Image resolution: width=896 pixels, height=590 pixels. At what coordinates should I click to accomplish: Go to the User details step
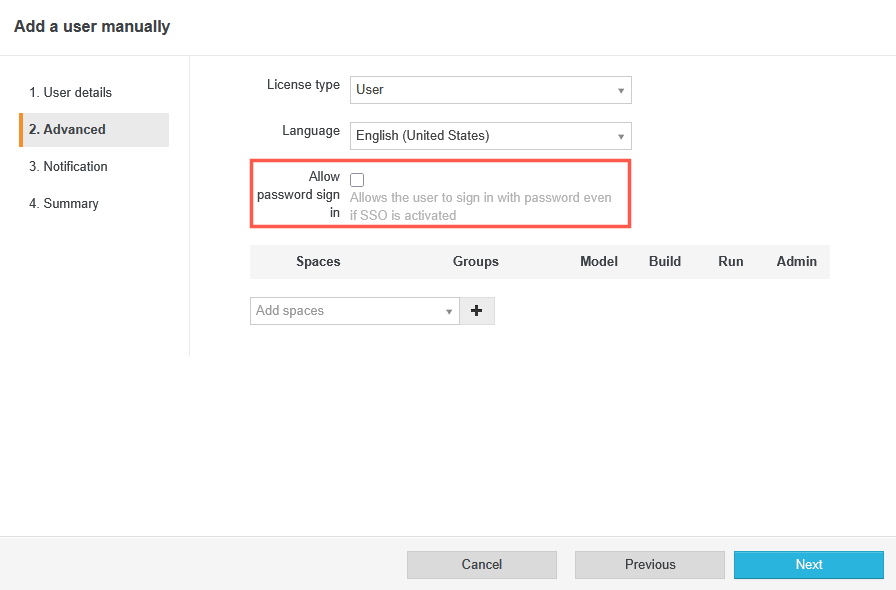click(x=70, y=93)
